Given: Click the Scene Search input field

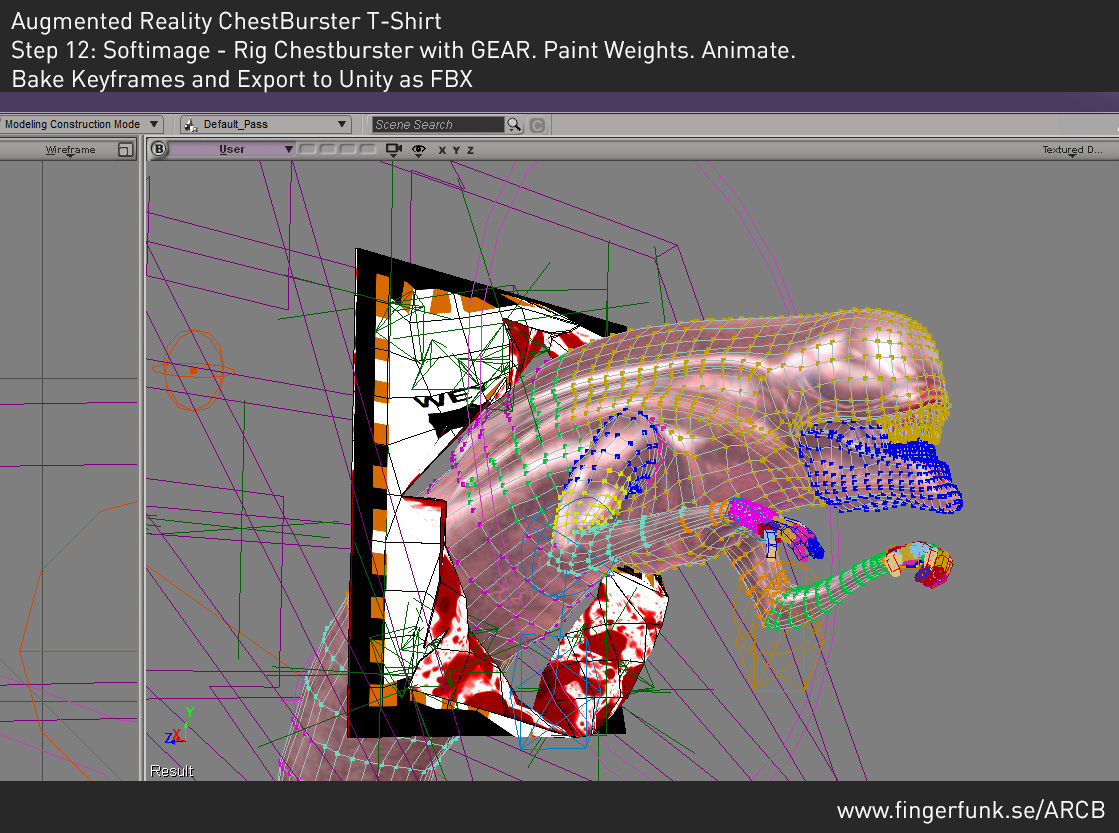Looking at the screenshot, I should (437, 125).
